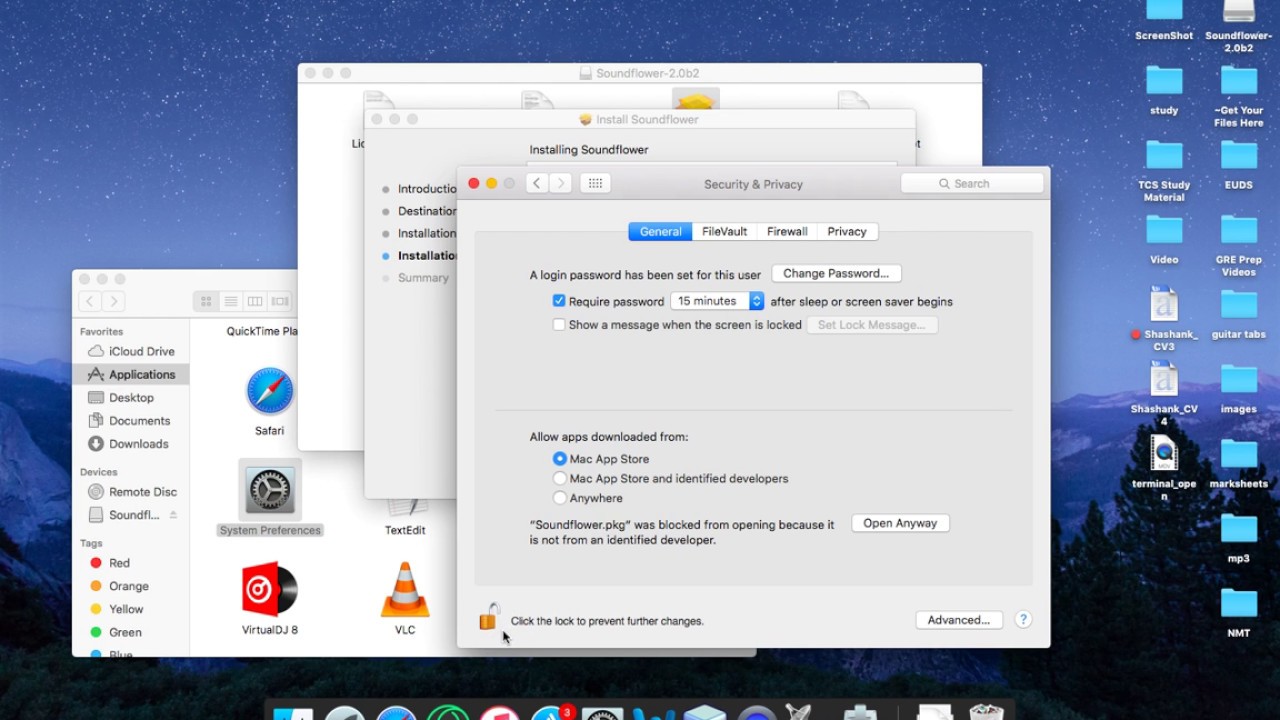
Task: Open TextEdit app in Finder
Action: [405, 508]
